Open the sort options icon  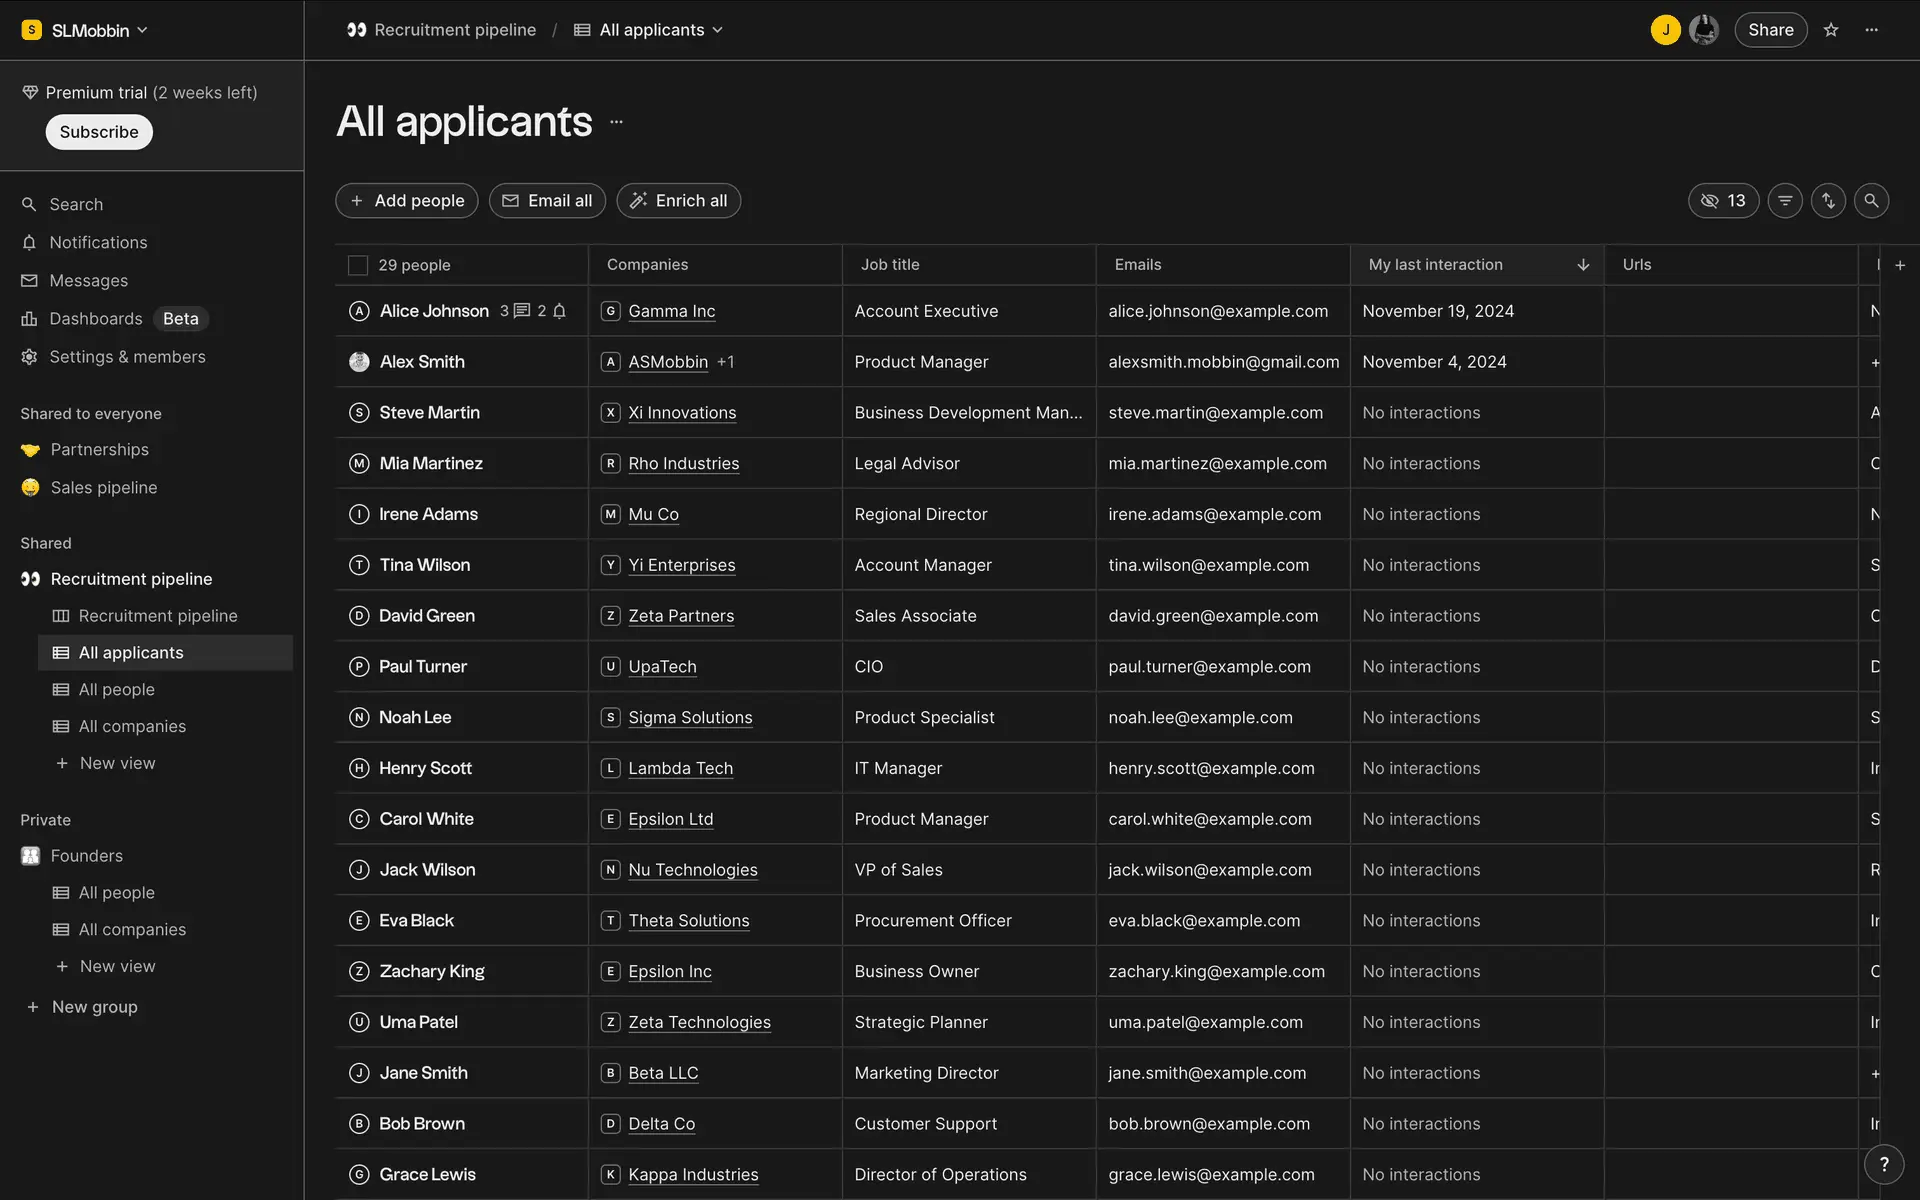[1828, 201]
